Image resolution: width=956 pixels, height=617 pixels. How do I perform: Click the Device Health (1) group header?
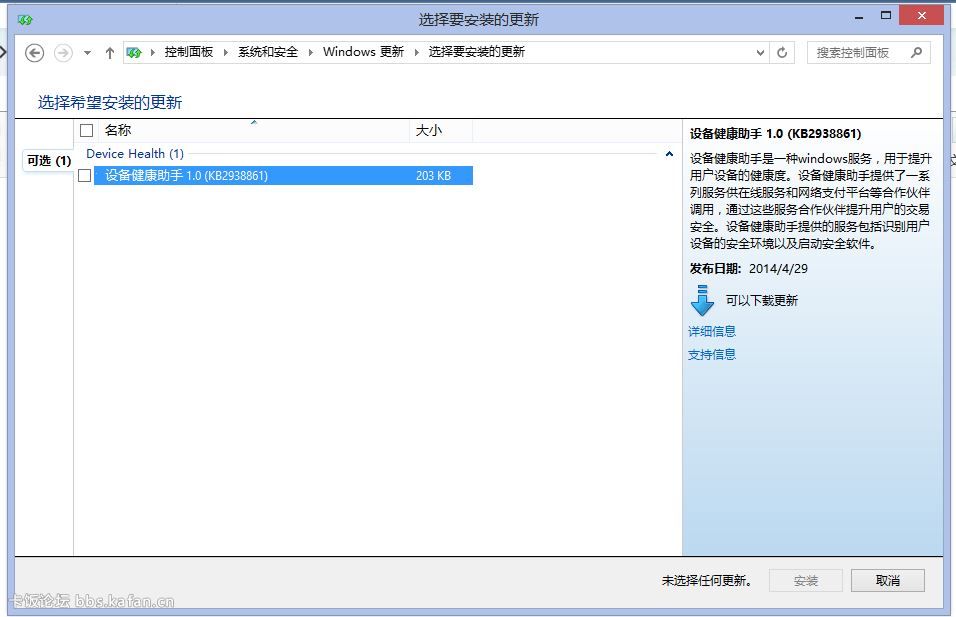pos(135,154)
